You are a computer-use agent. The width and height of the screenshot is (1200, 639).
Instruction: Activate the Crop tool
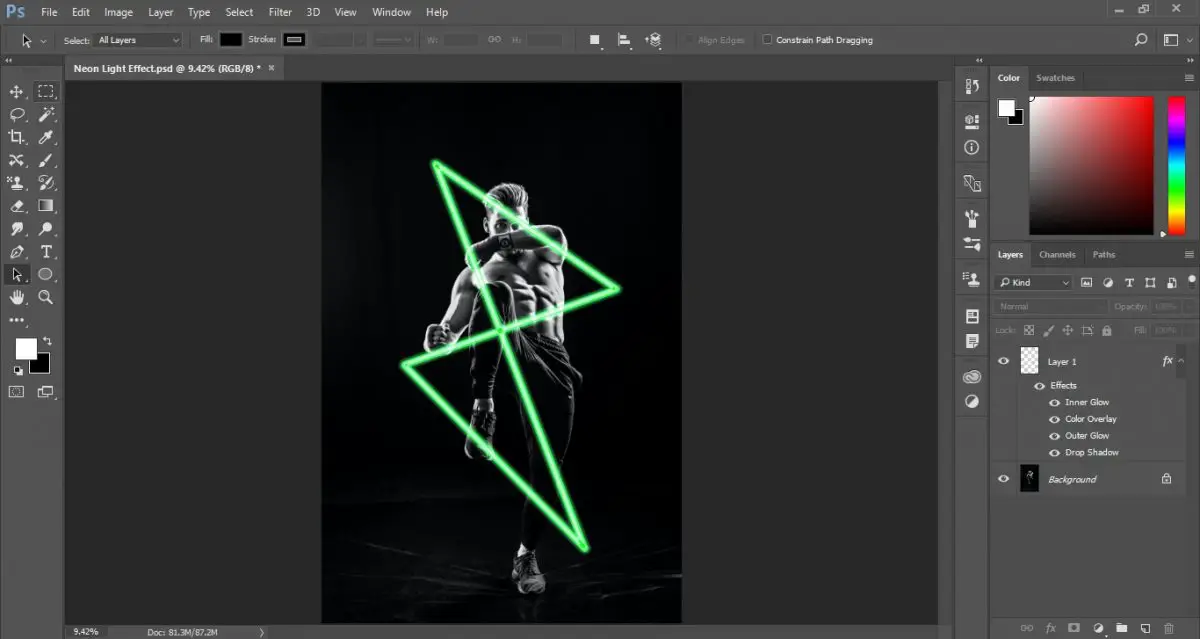click(16, 137)
